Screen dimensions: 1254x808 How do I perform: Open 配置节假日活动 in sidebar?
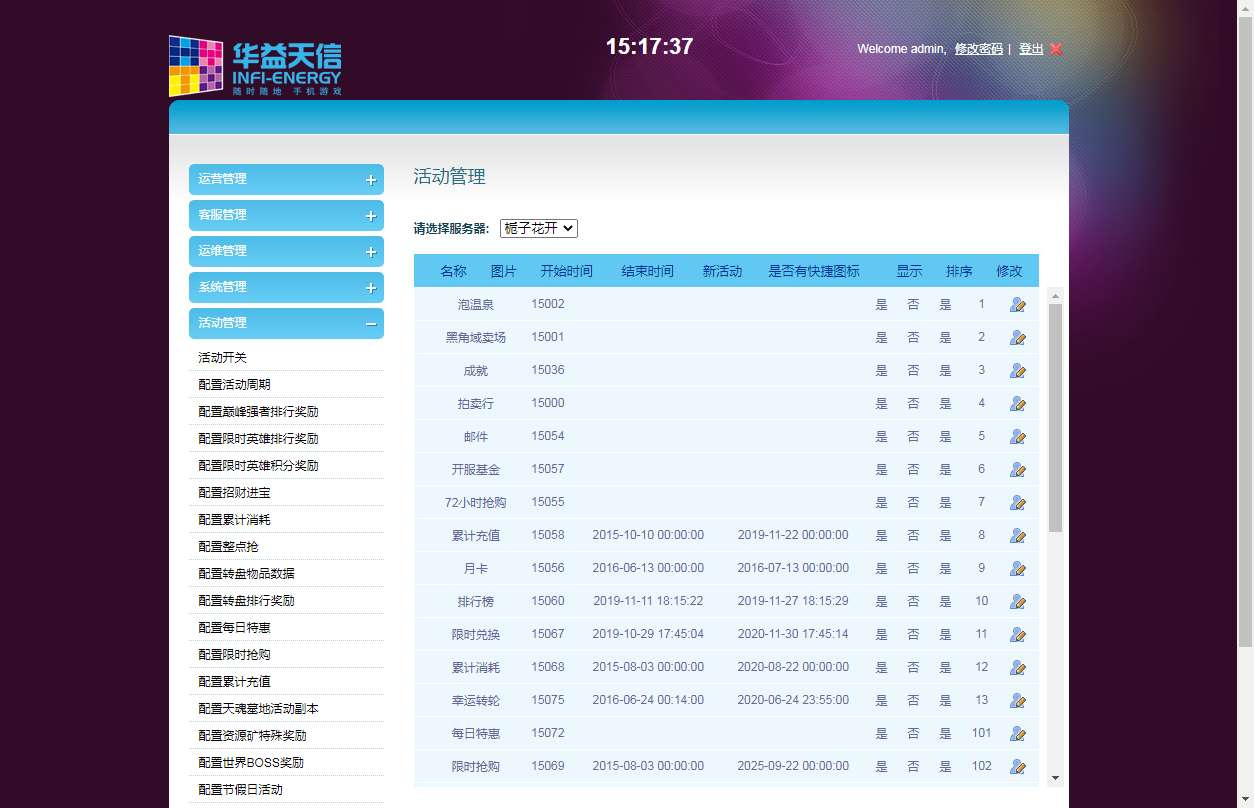240,789
